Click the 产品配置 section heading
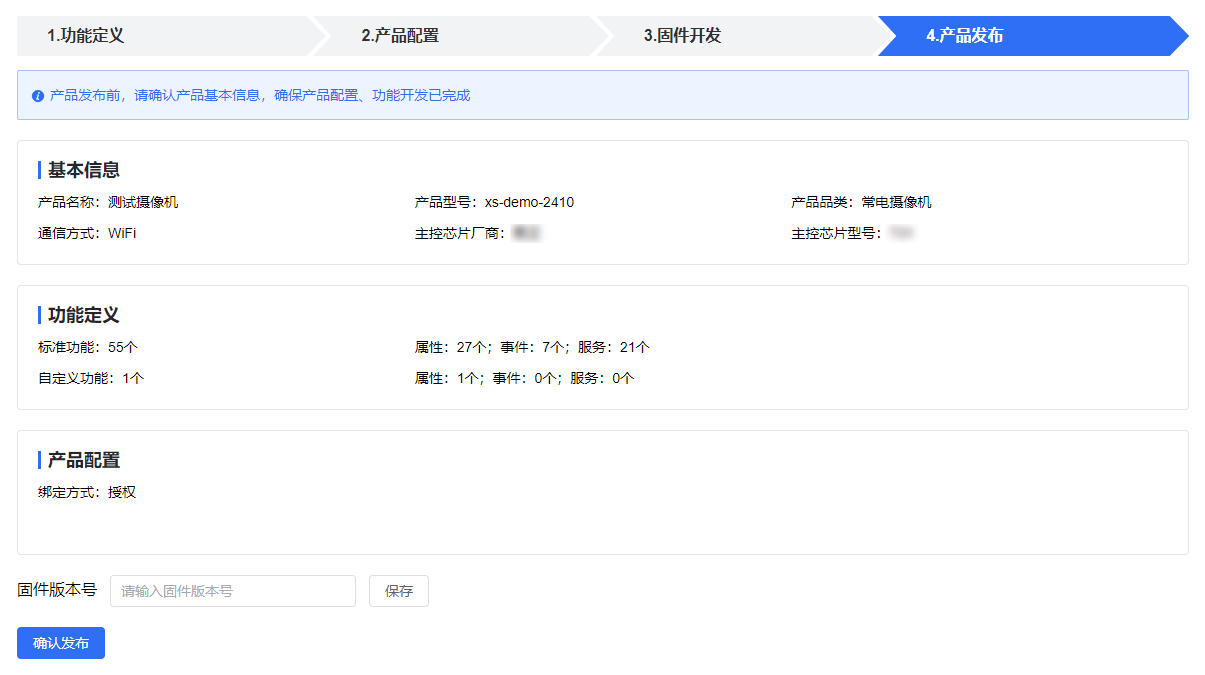The width and height of the screenshot is (1205, 675). (x=84, y=460)
